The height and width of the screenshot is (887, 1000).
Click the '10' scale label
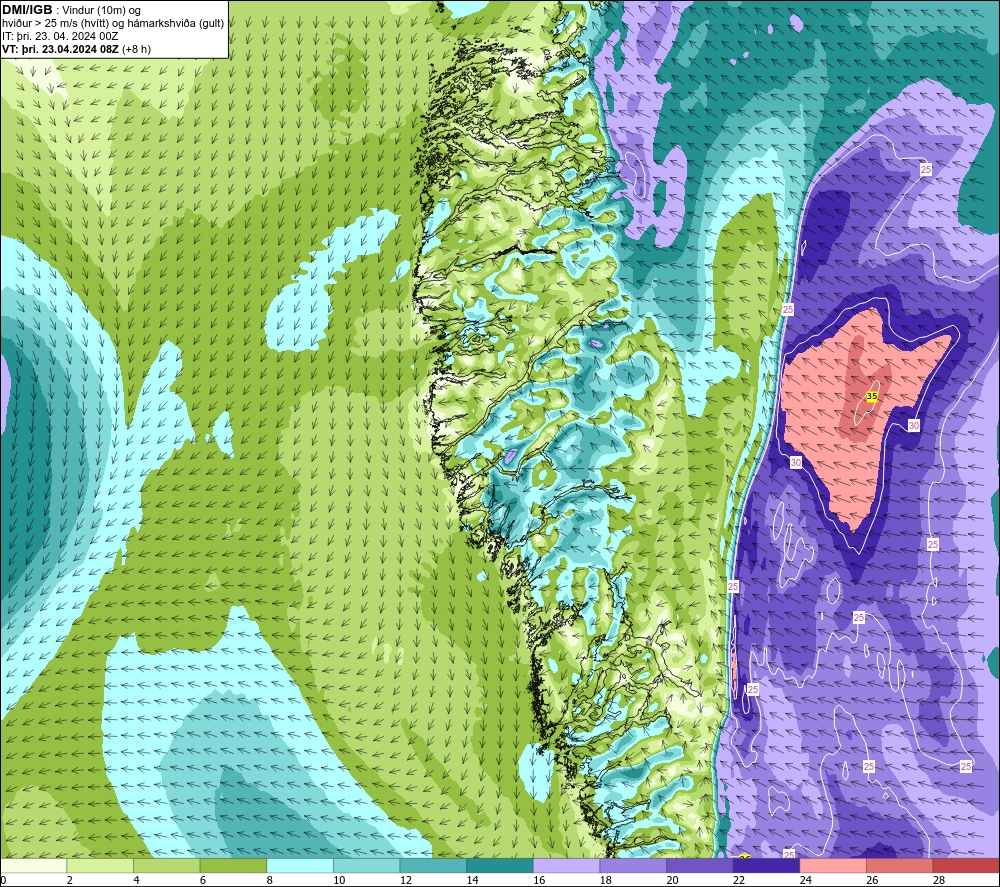339,880
